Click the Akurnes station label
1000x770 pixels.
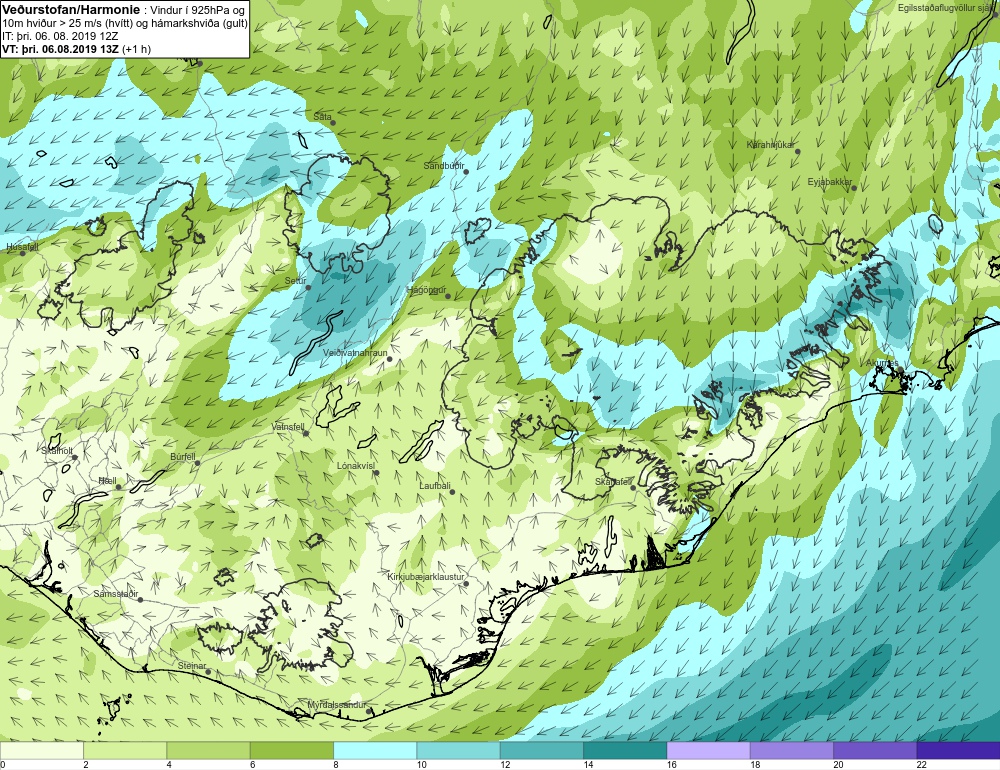882,363
